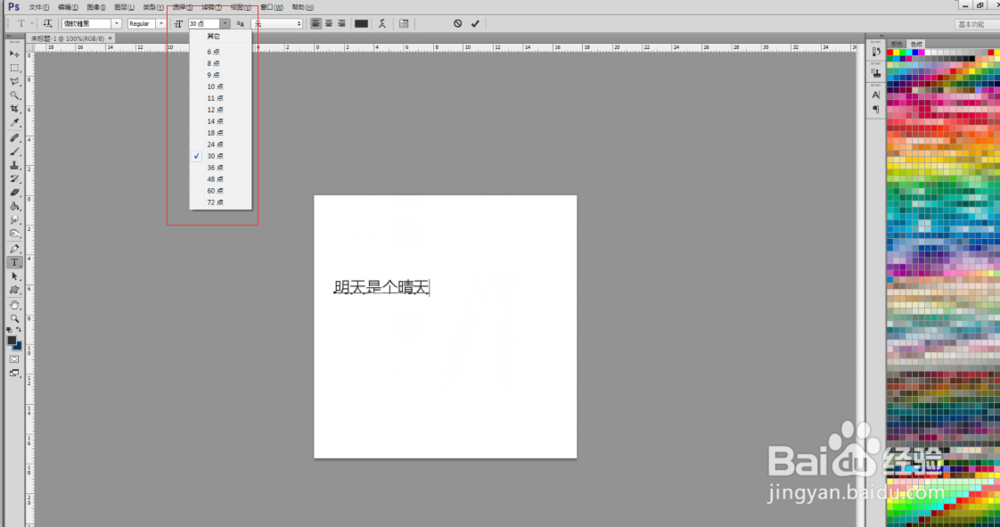Open the History panel icon
This screenshot has width=1000, height=527.
click(x=876, y=52)
